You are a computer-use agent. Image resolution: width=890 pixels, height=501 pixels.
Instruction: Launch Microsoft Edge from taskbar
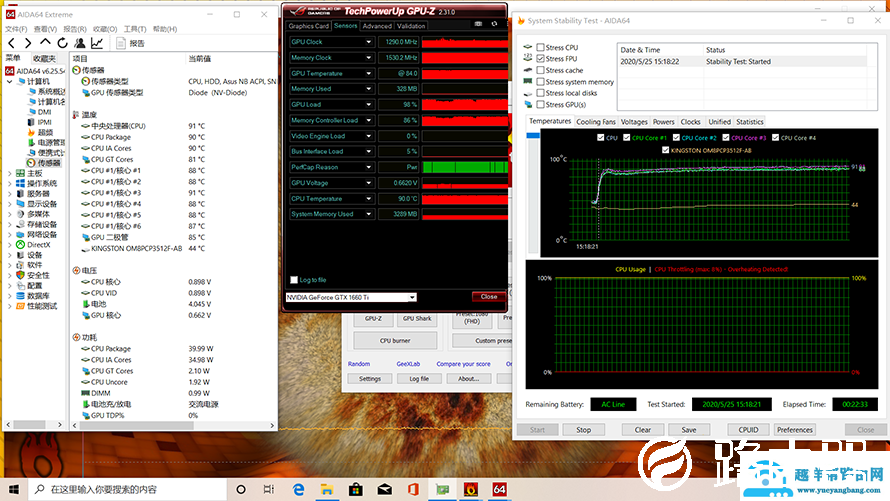(x=299, y=489)
